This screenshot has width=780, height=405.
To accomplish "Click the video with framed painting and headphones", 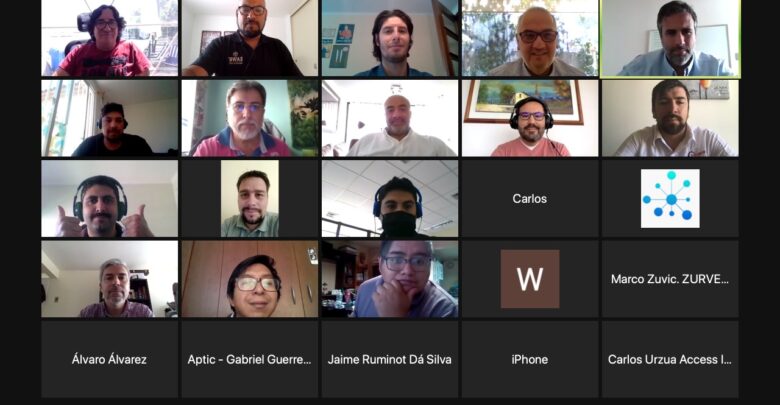I will click(530, 118).
